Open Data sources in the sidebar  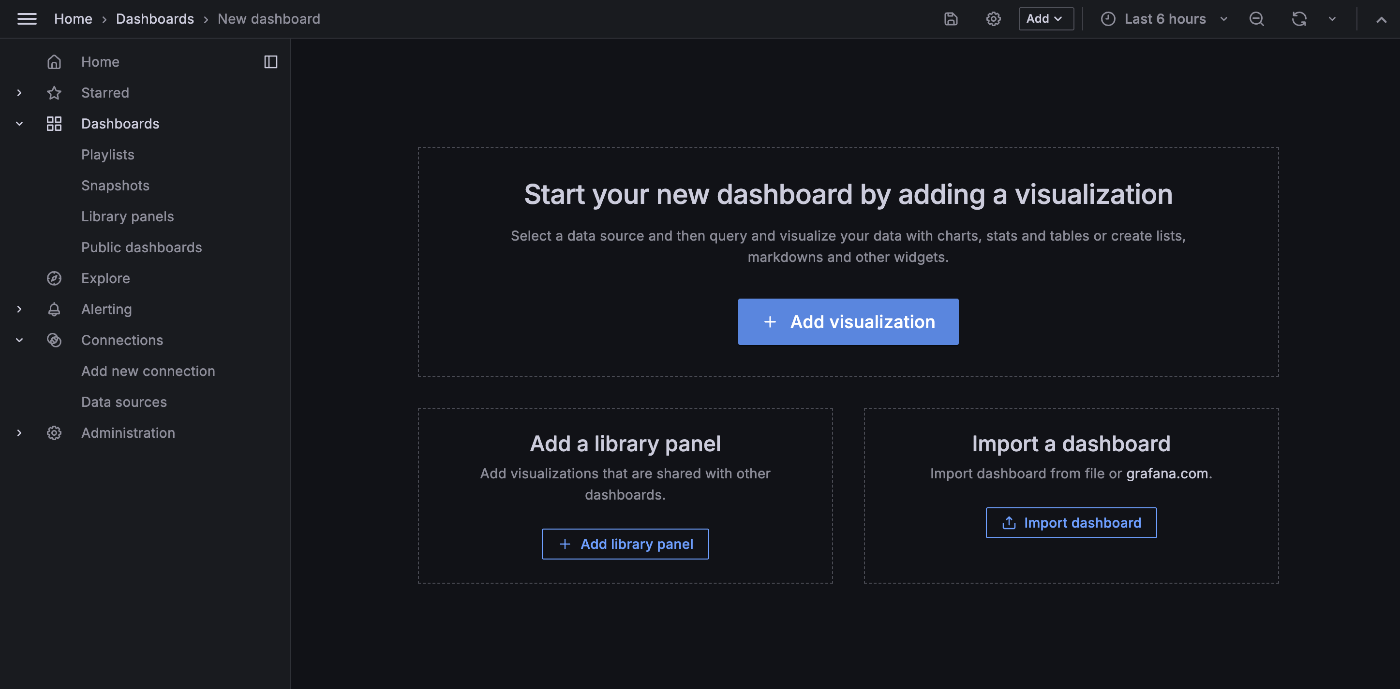124,403
